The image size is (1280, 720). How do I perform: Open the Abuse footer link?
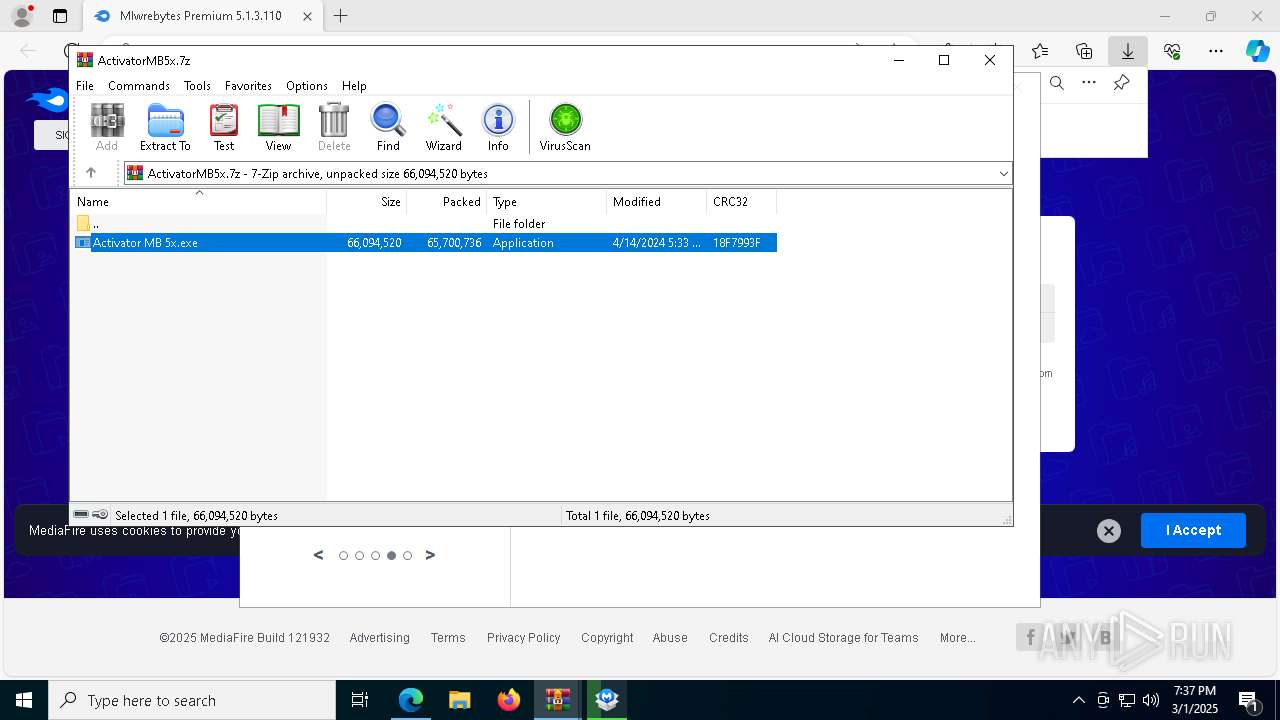pyautogui.click(x=670, y=638)
